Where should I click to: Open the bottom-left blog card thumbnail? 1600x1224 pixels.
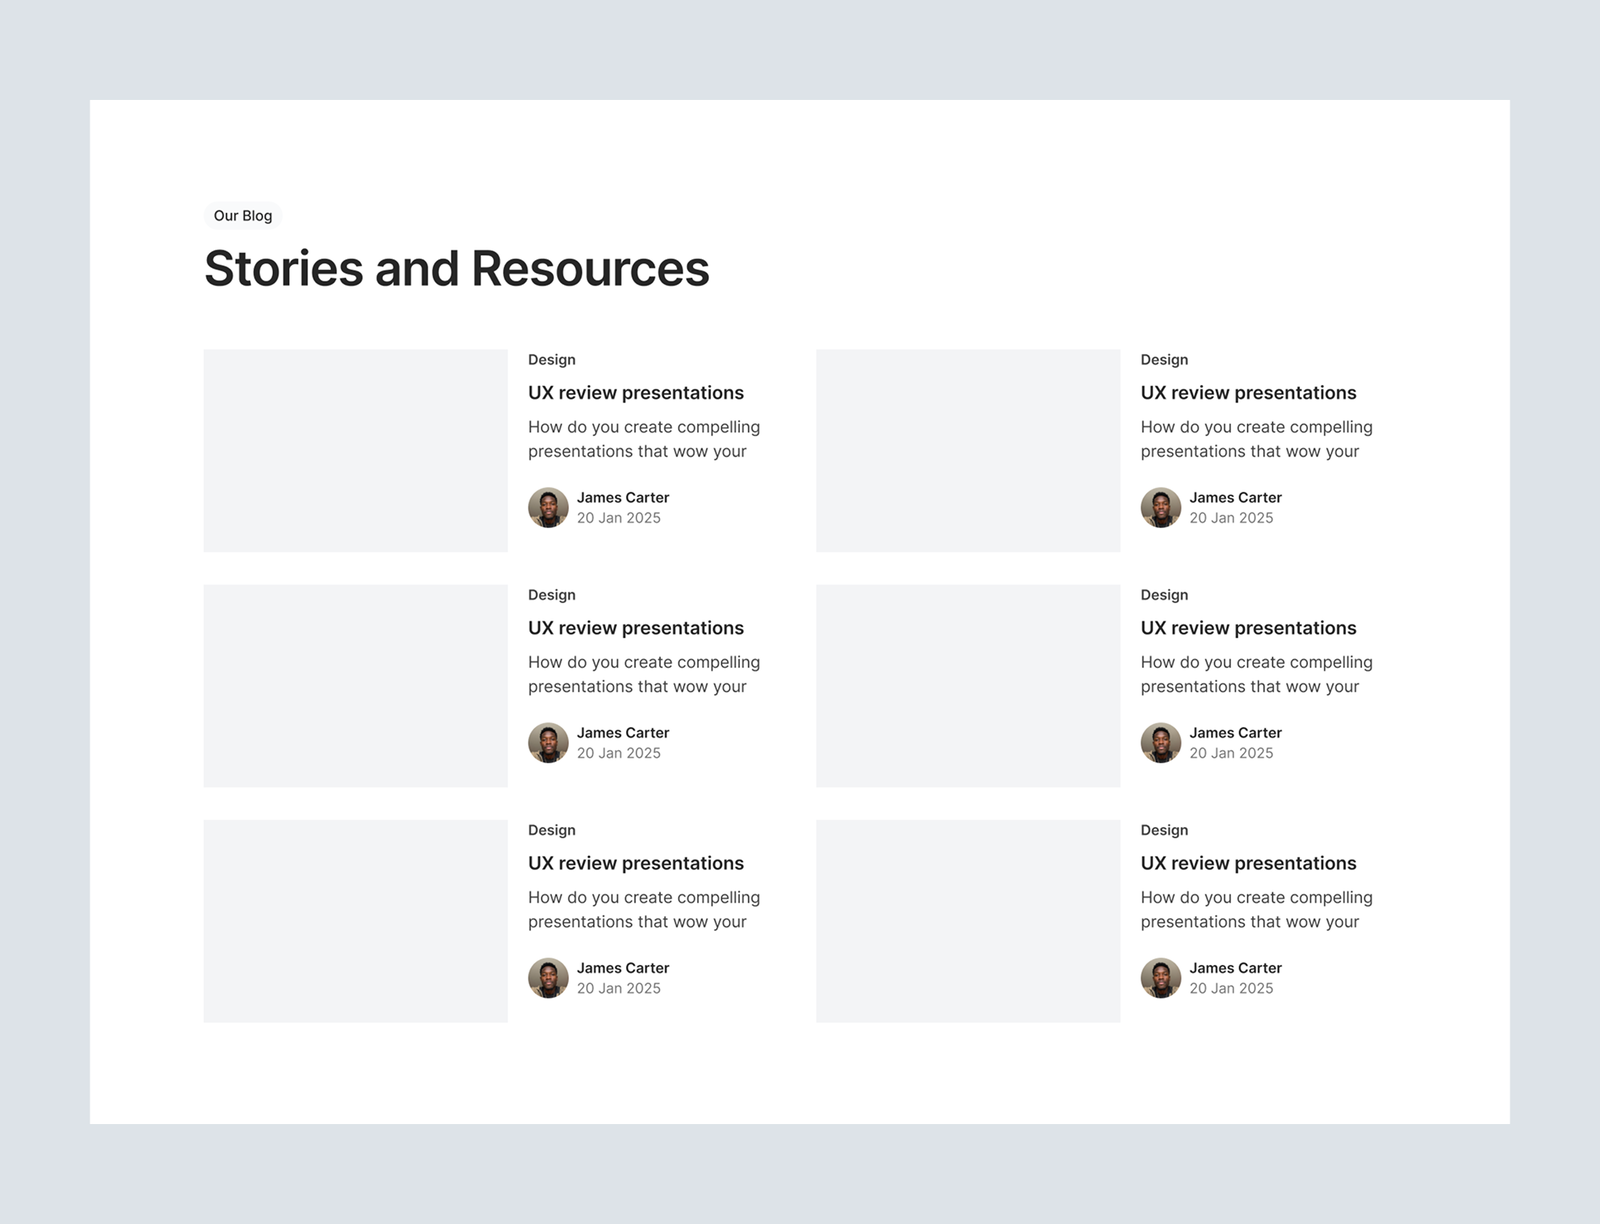tap(355, 921)
